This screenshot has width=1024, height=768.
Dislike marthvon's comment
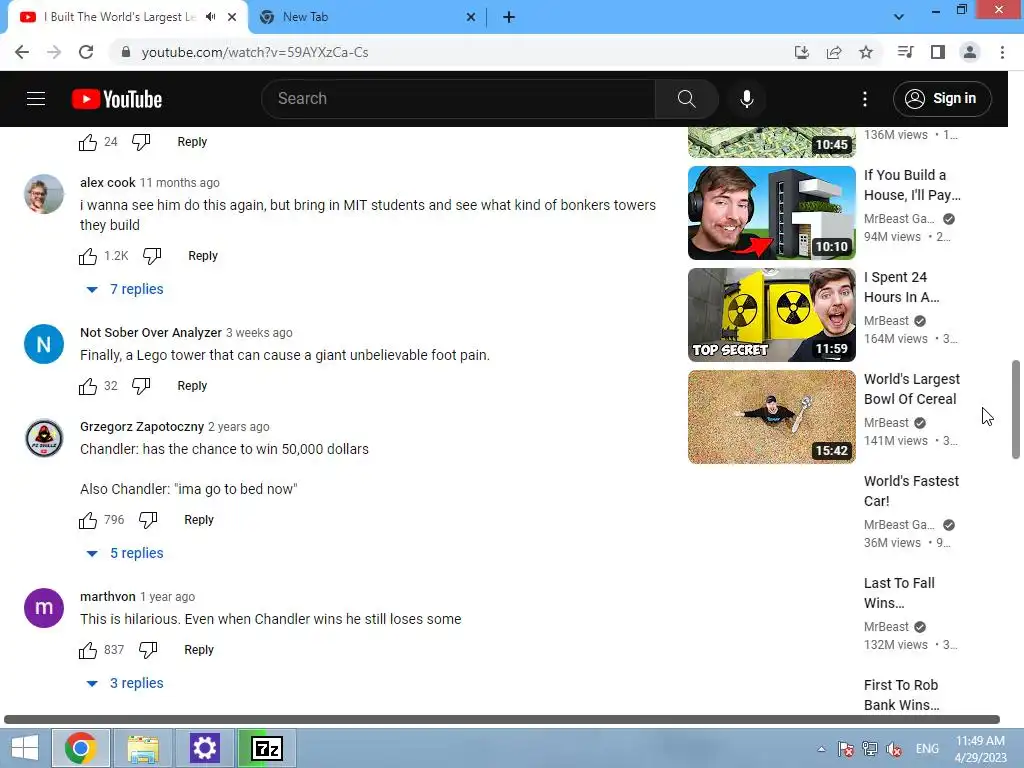[148, 650]
